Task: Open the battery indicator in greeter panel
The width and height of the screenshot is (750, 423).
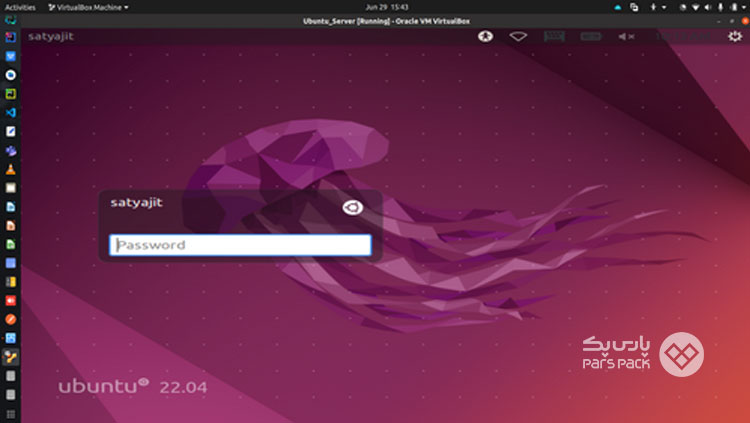Action: pos(591,36)
